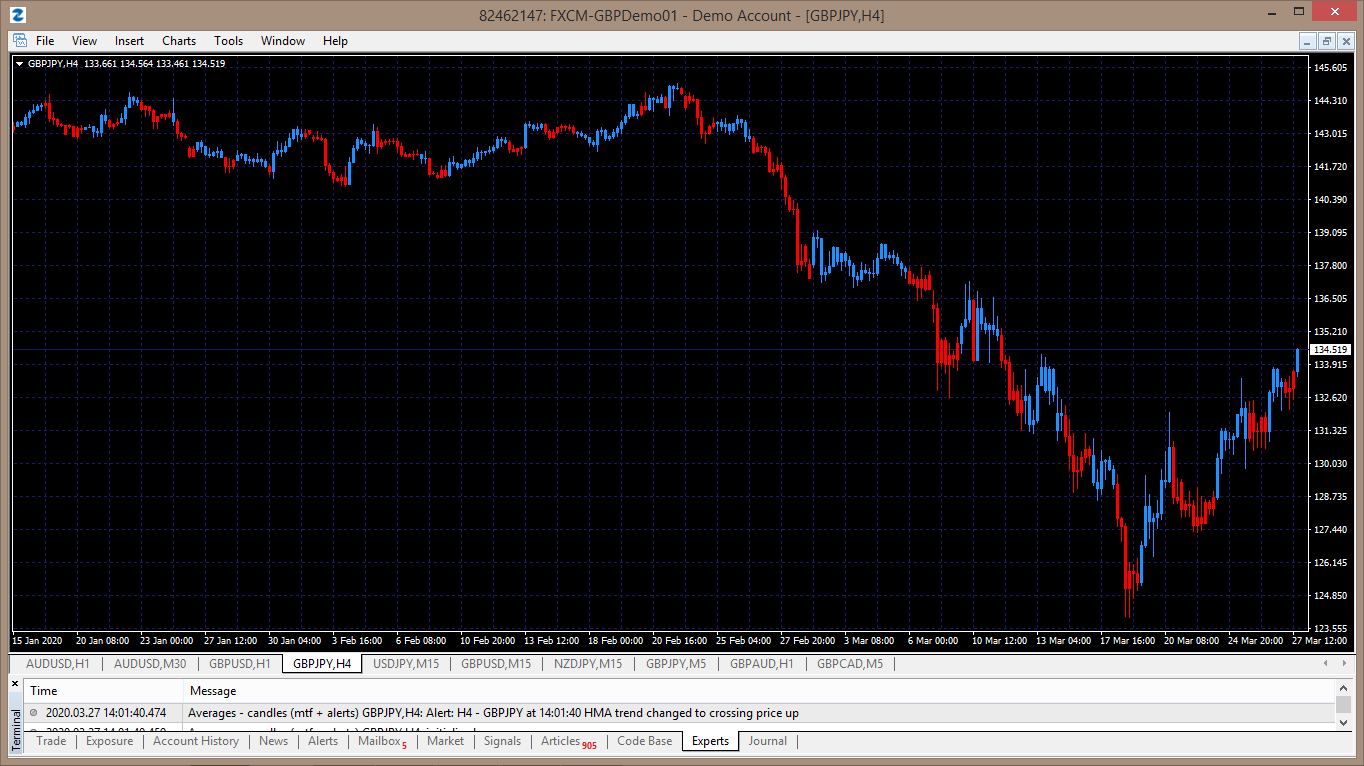
Task: Open the Journal tab in Terminal
Action: (x=768, y=741)
